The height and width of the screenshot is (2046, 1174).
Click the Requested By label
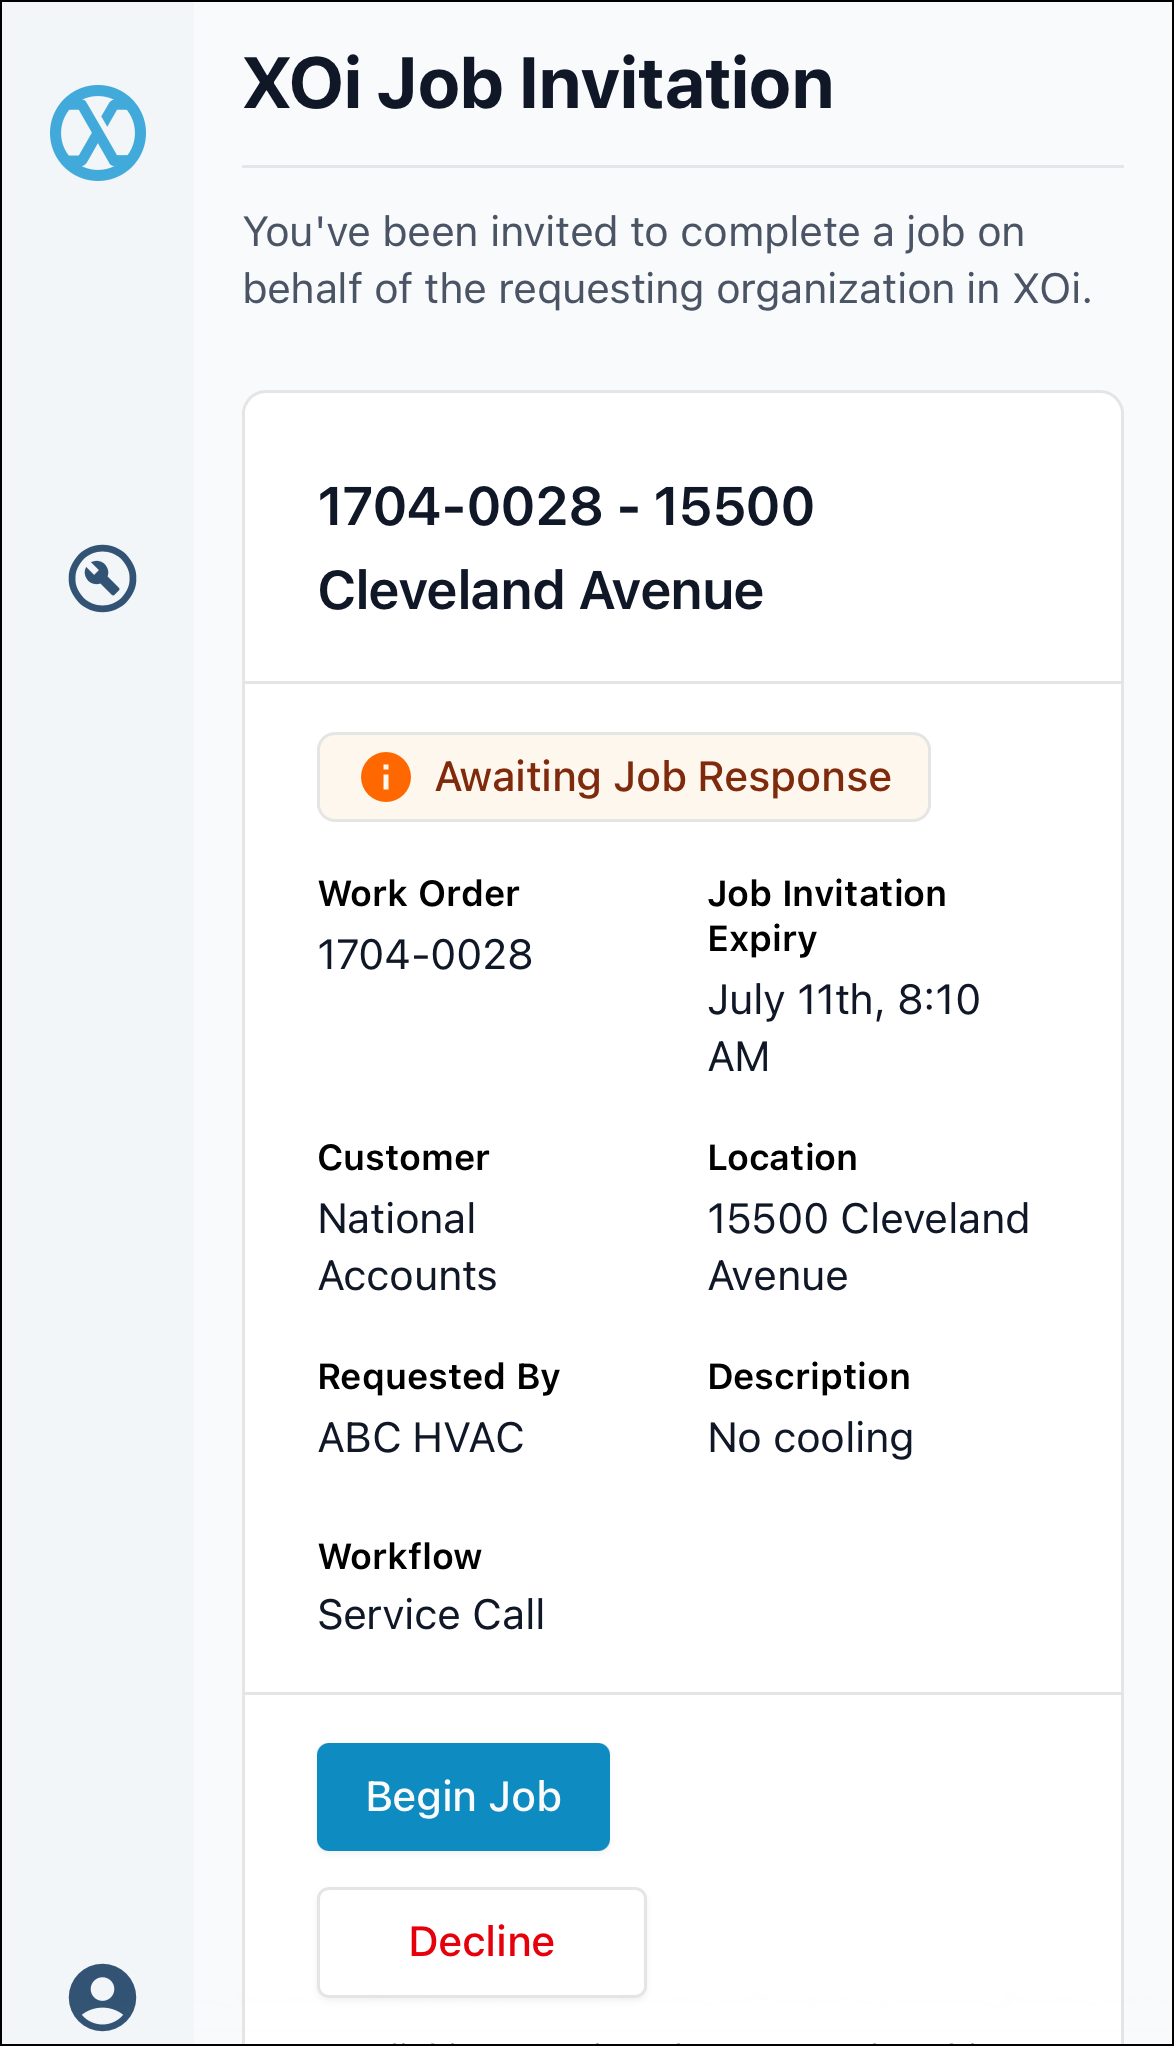439,1377
